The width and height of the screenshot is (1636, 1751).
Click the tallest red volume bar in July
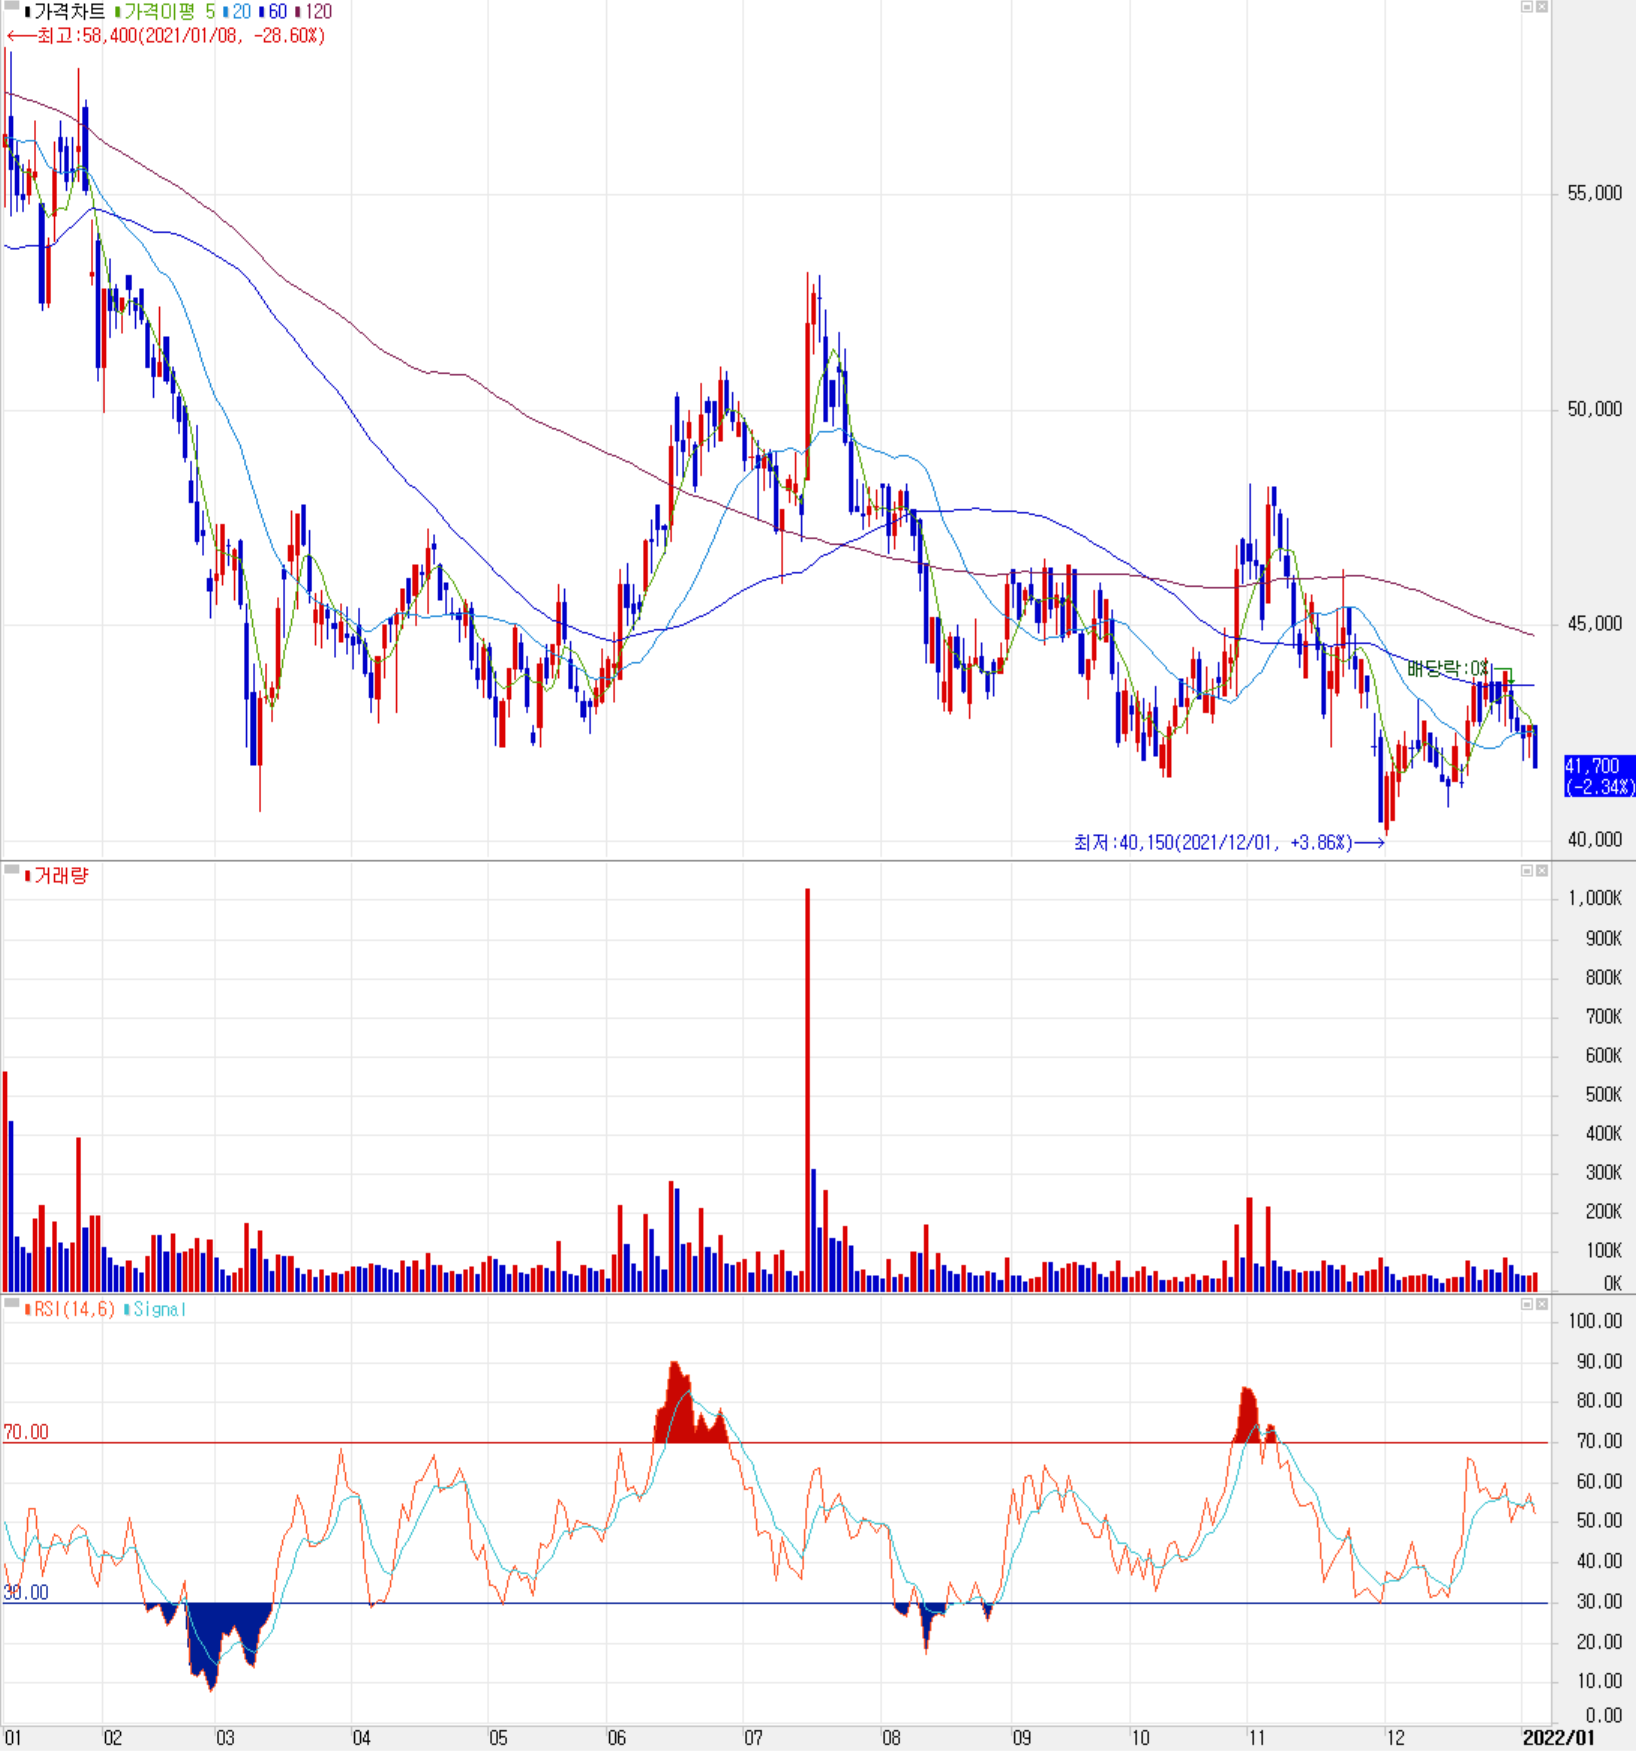[x=808, y=1090]
